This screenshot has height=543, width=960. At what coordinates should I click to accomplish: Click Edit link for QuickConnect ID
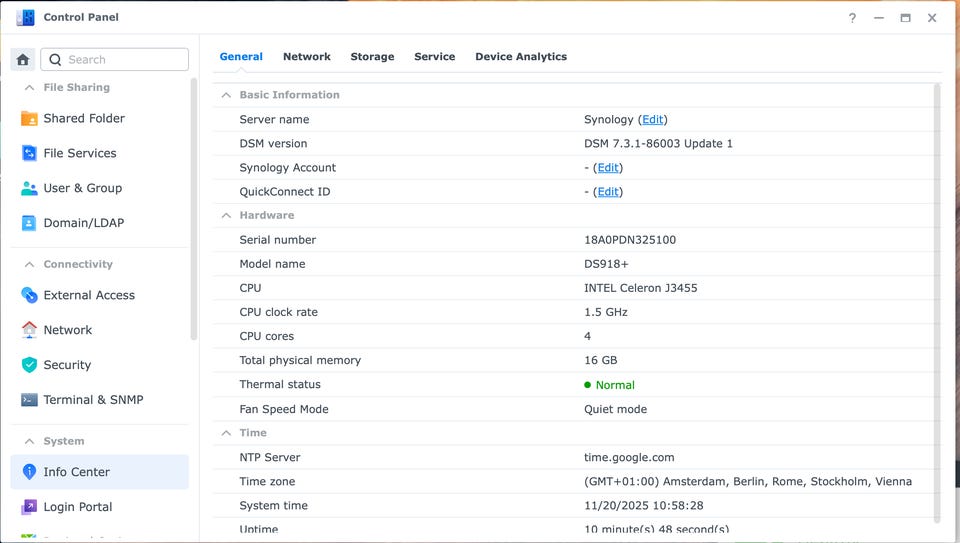[x=608, y=192]
